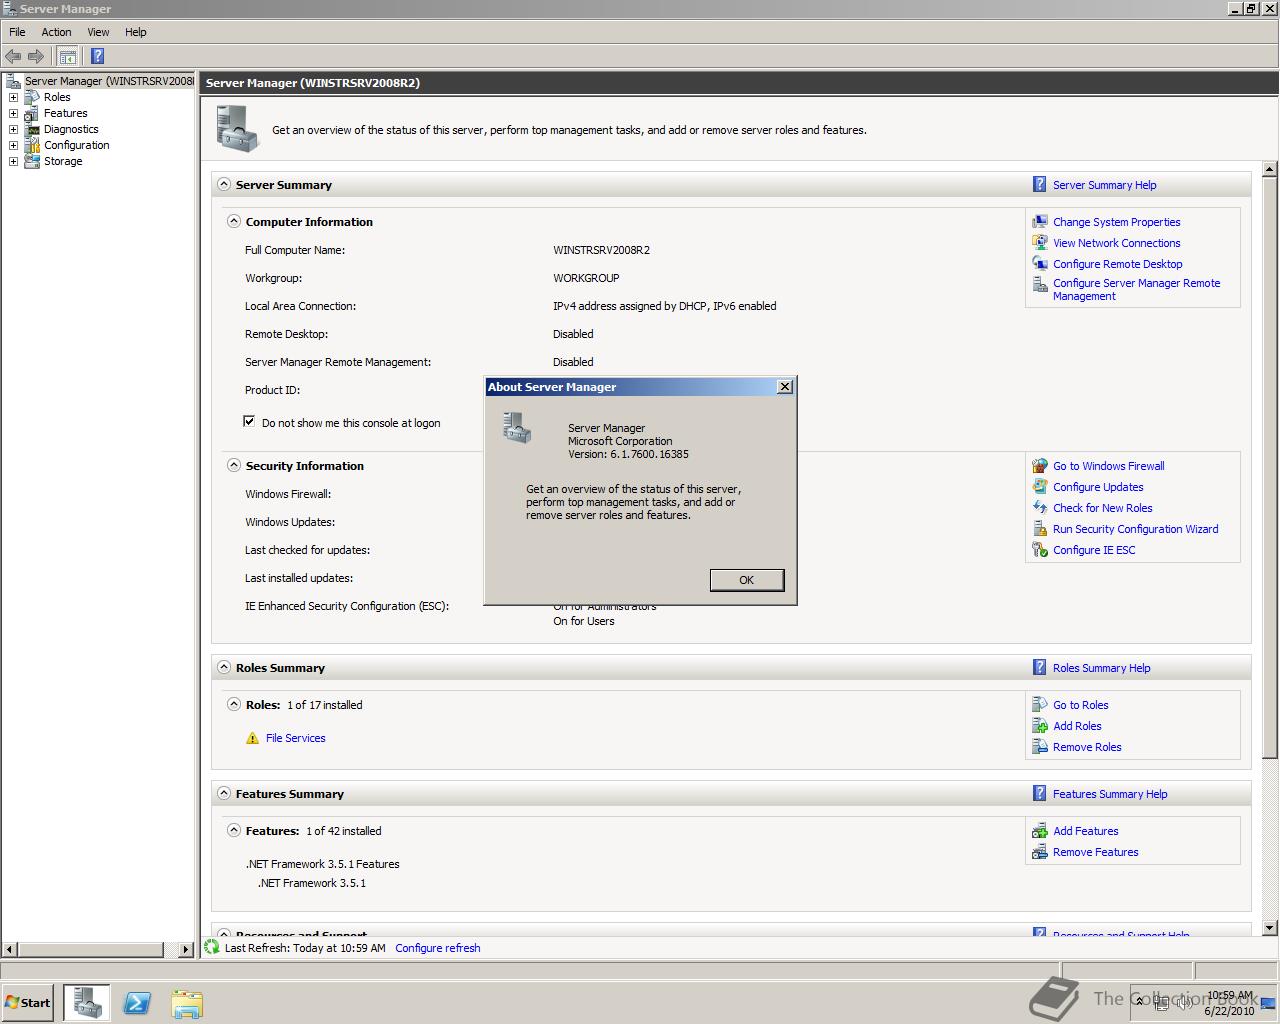
Task: Select the Storage node icon in tree
Action: [32, 161]
